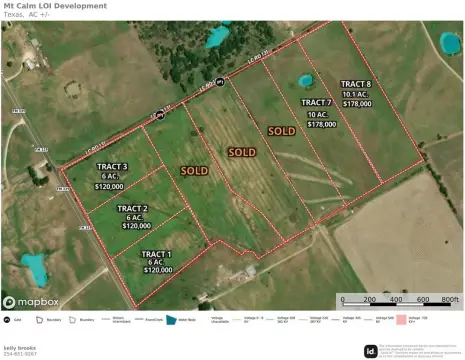Click the pink Voltage 735 kV legend swatch
465x360 pixels.
click(x=402, y=320)
